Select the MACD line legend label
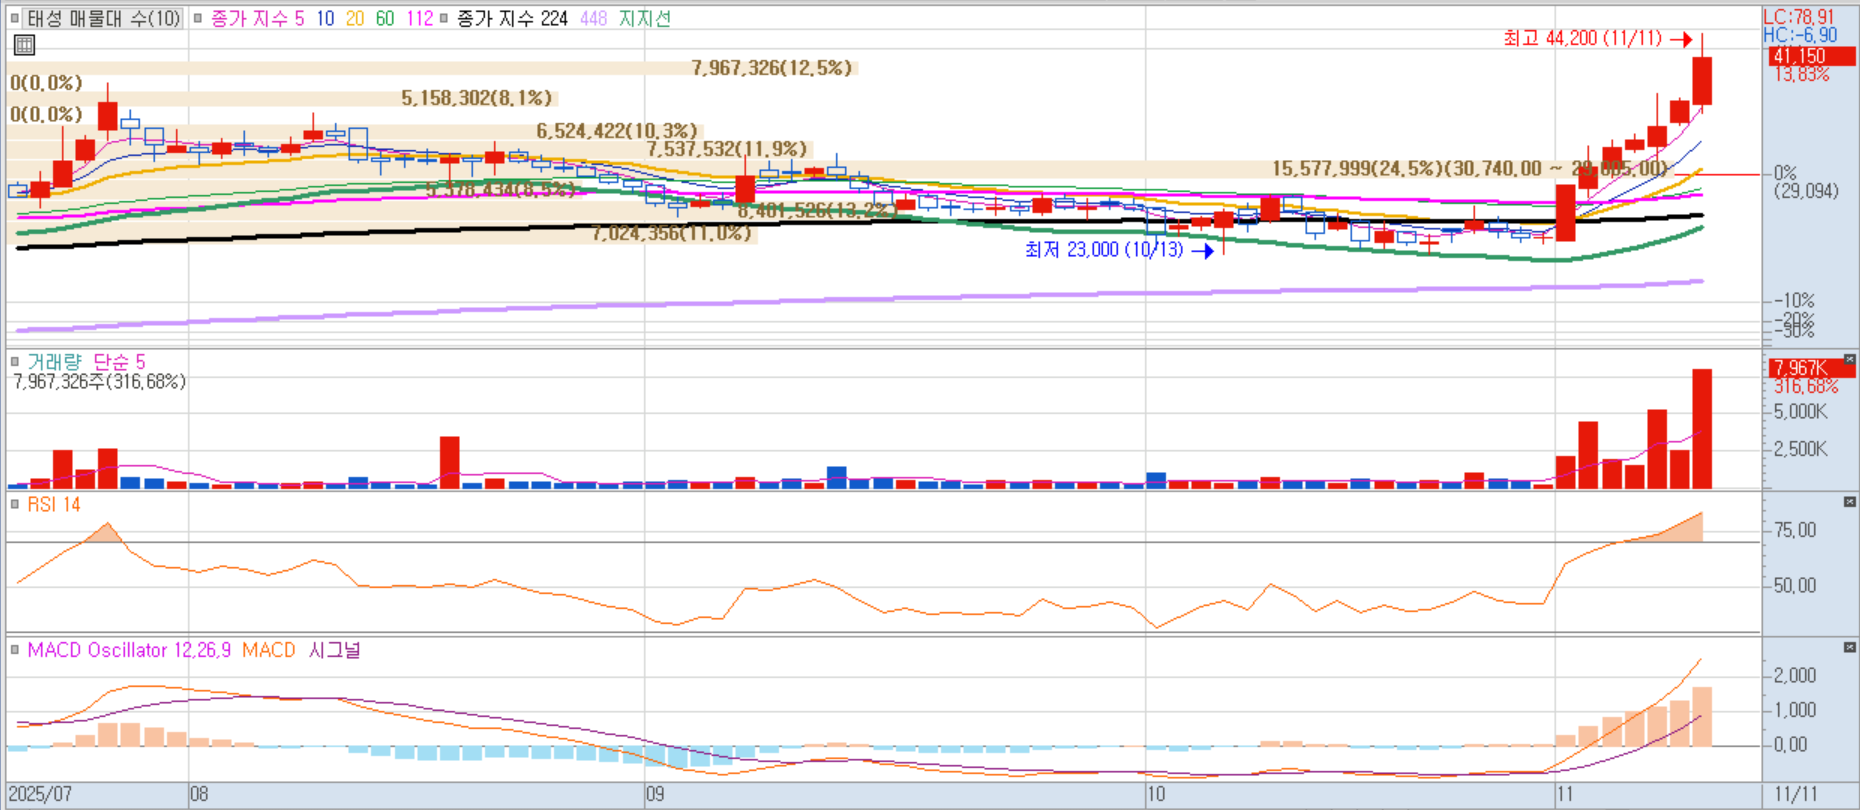The image size is (1860, 810). [269, 650]
